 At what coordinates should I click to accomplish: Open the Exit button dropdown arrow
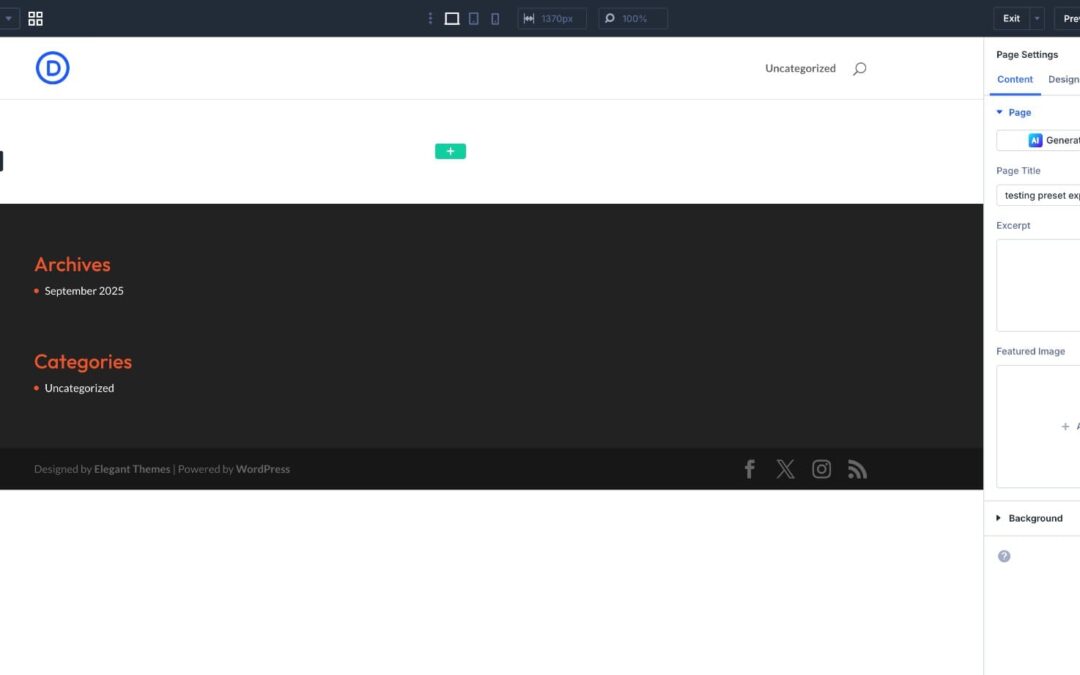tap(1037, 17)
